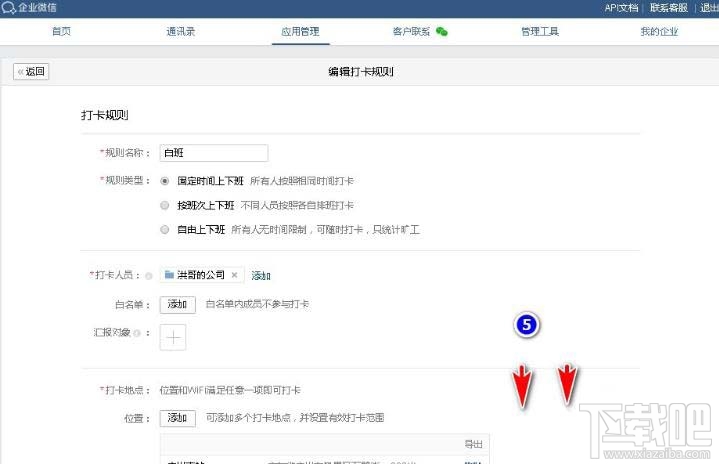Click help icon next to 汇报对象
Image resolution: width=719 pixels, height=464 pixels.
[137, 333]
